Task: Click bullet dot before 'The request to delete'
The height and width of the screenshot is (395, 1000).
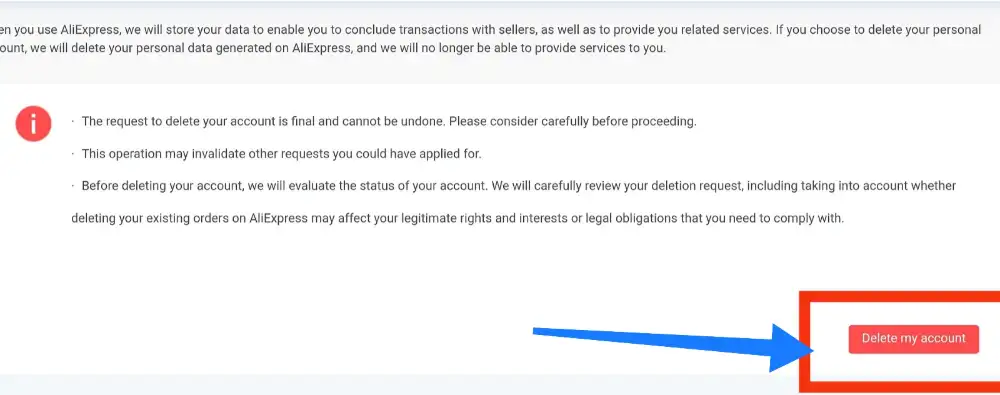Action: coord(73,122)
